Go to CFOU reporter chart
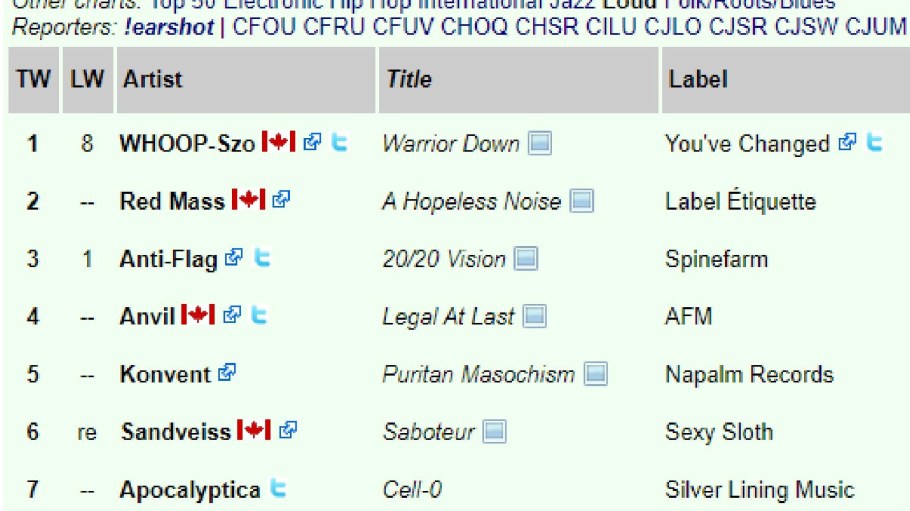910x511 pixels. [x=264, y=27]
